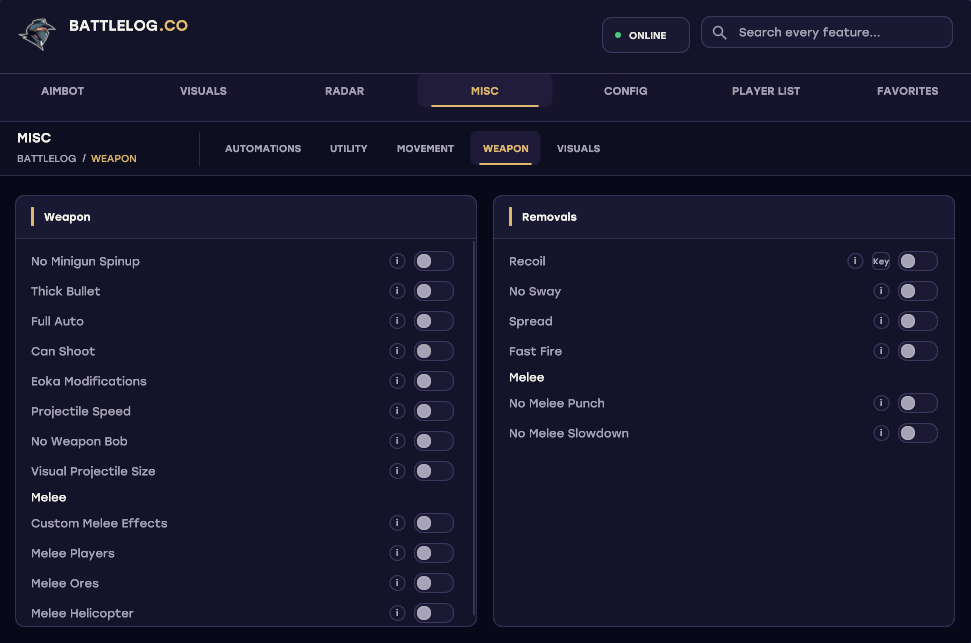Click the Battlelog helmet logo icon

point(37,34)
